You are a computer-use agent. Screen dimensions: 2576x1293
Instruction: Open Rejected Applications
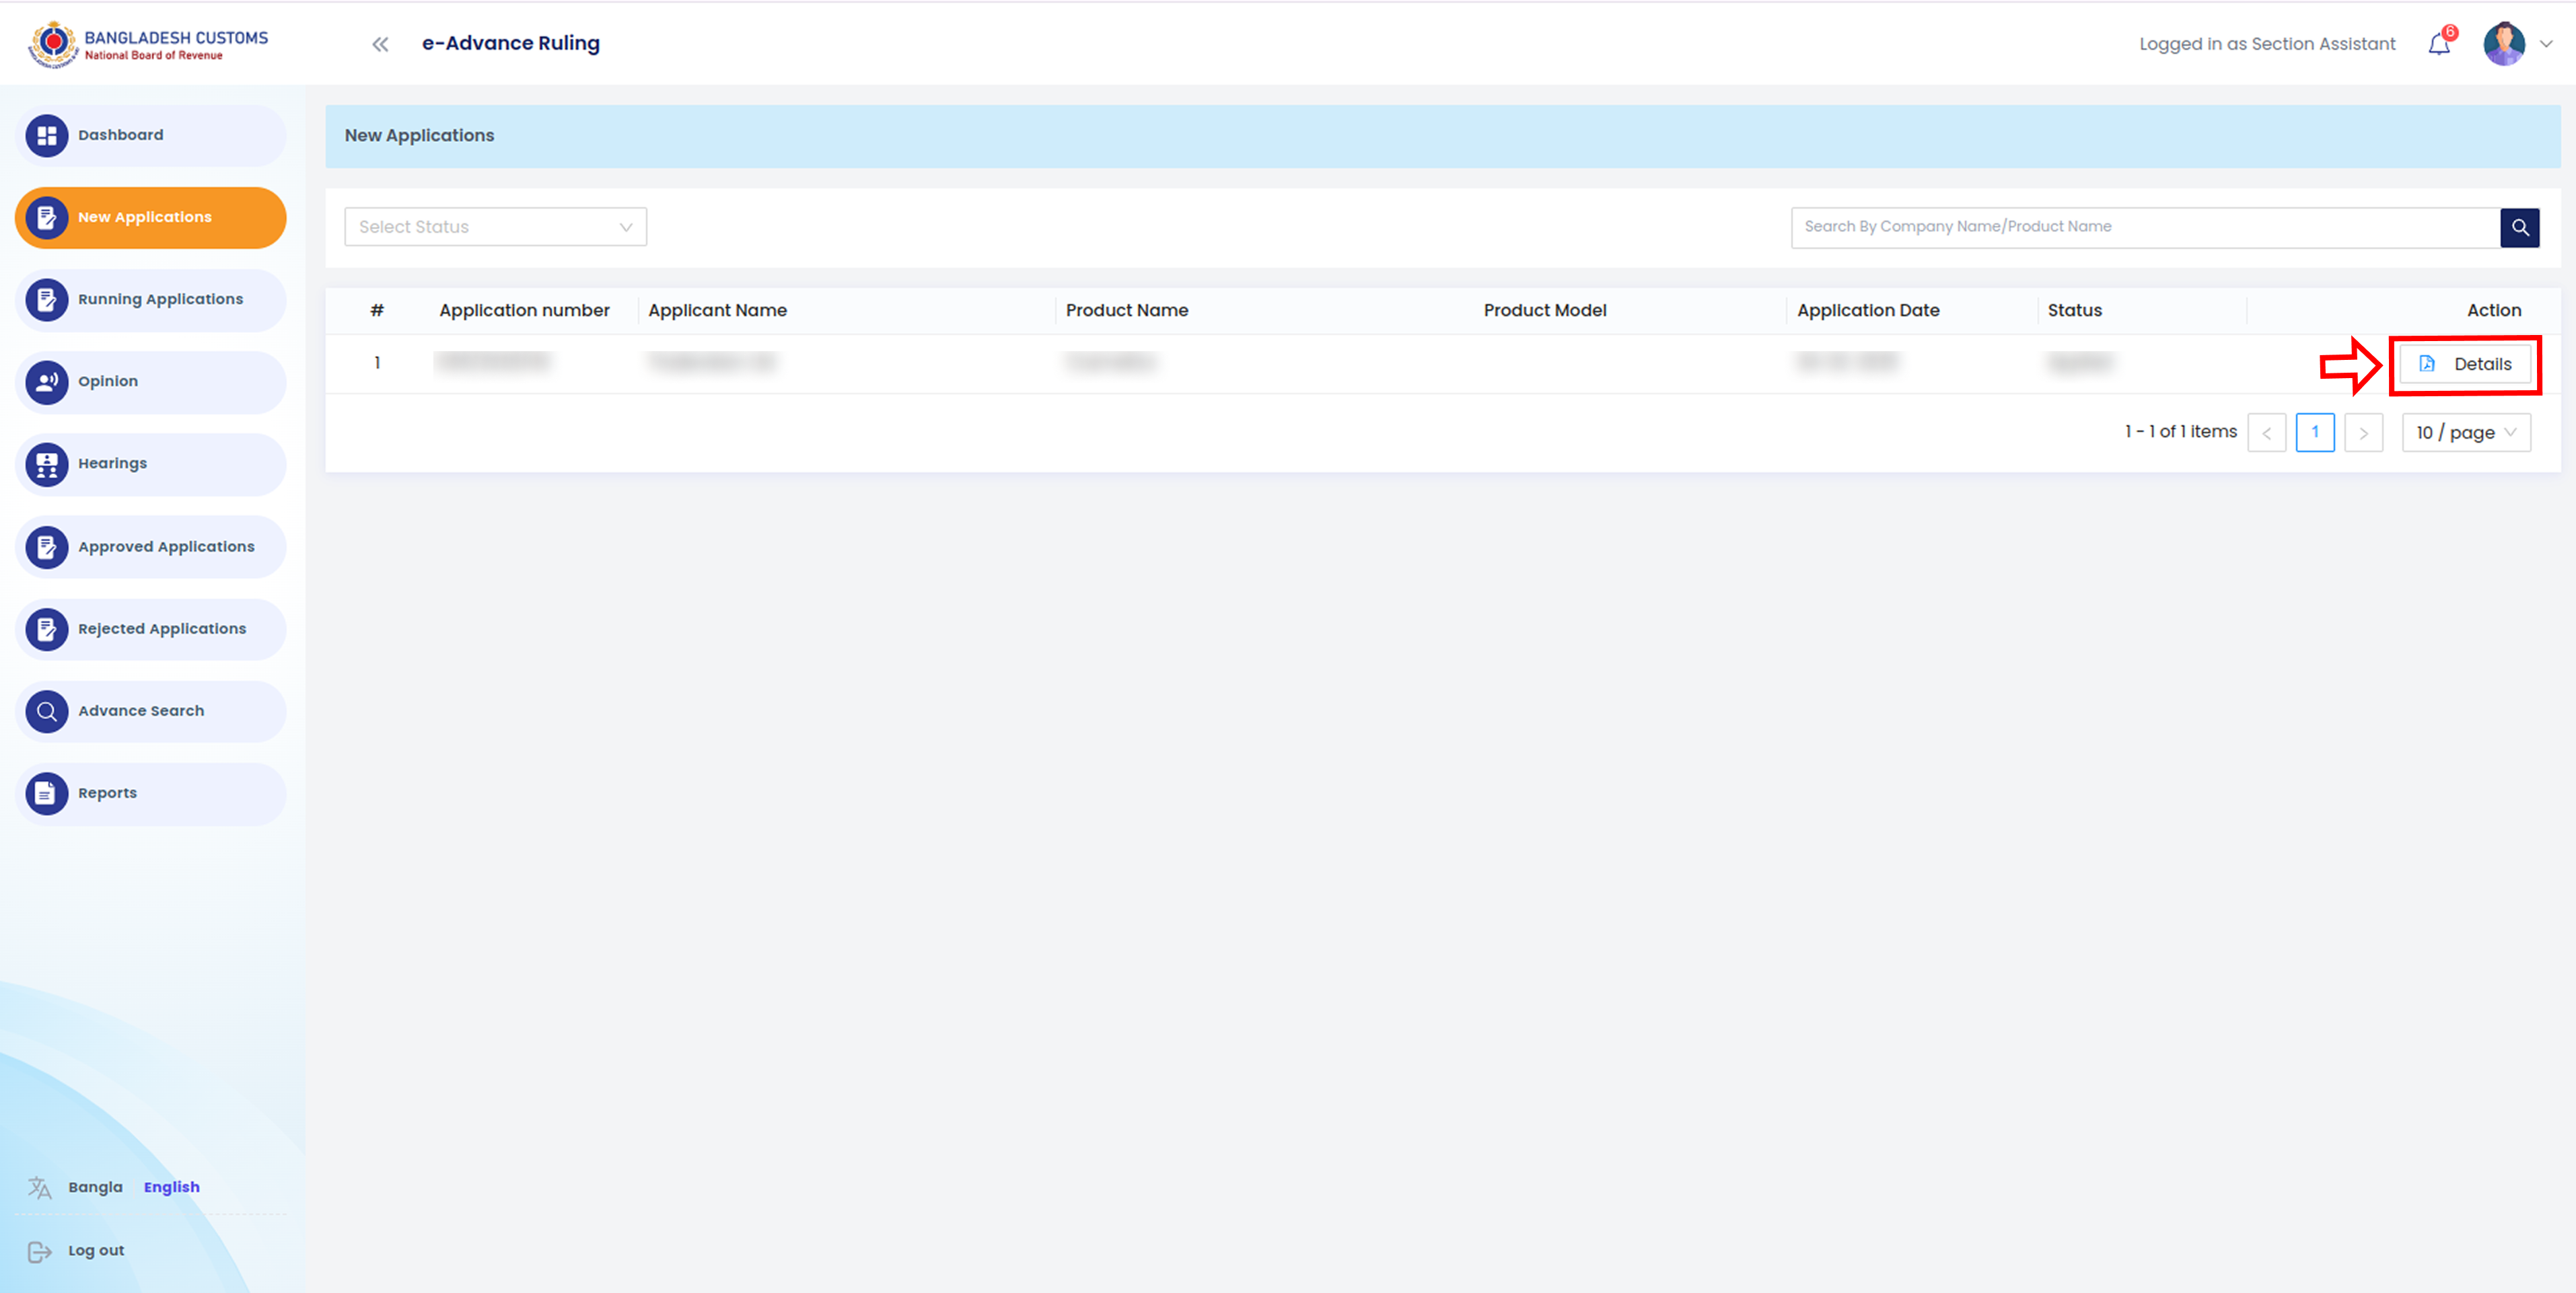(x=151, y=629)
